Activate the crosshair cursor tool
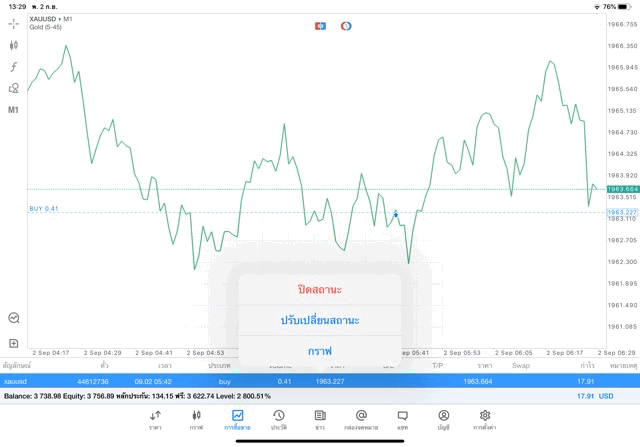 tap(14, 23)
